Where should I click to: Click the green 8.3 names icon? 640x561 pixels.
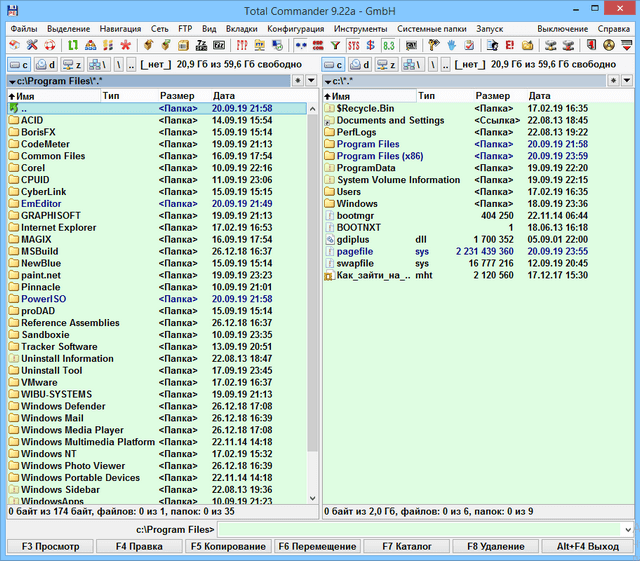(388, 46)
